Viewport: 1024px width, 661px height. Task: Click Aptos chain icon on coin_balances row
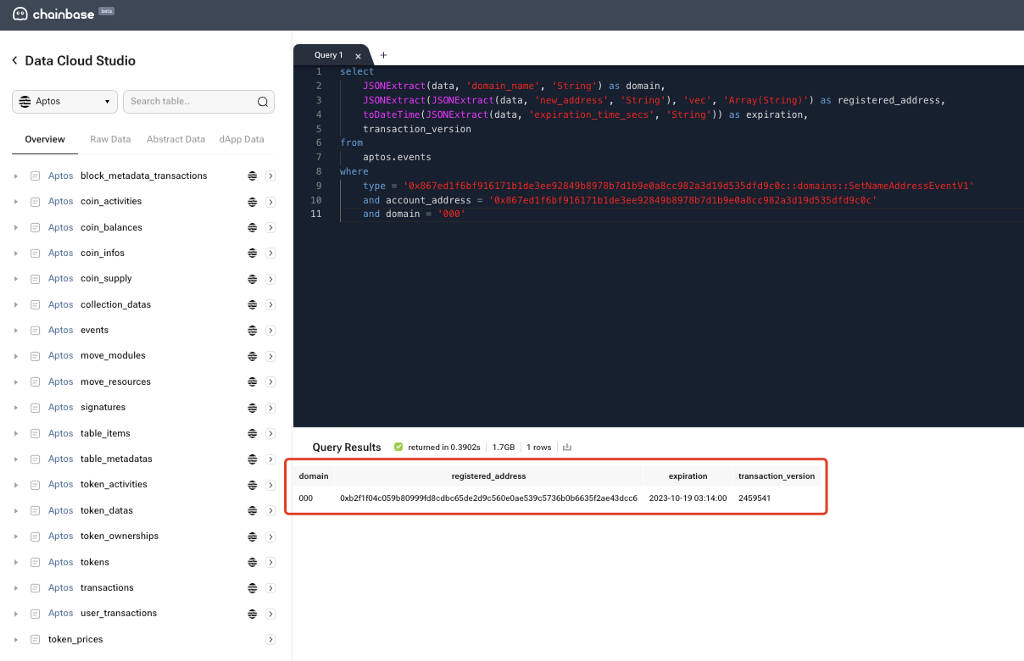(x=252, y=227)
